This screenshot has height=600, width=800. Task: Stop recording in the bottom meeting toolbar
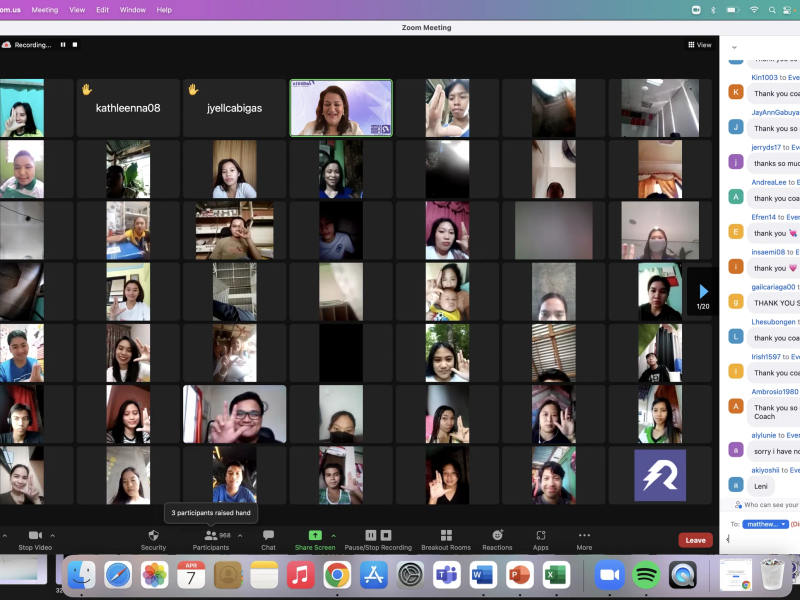(x=386, y=535)
